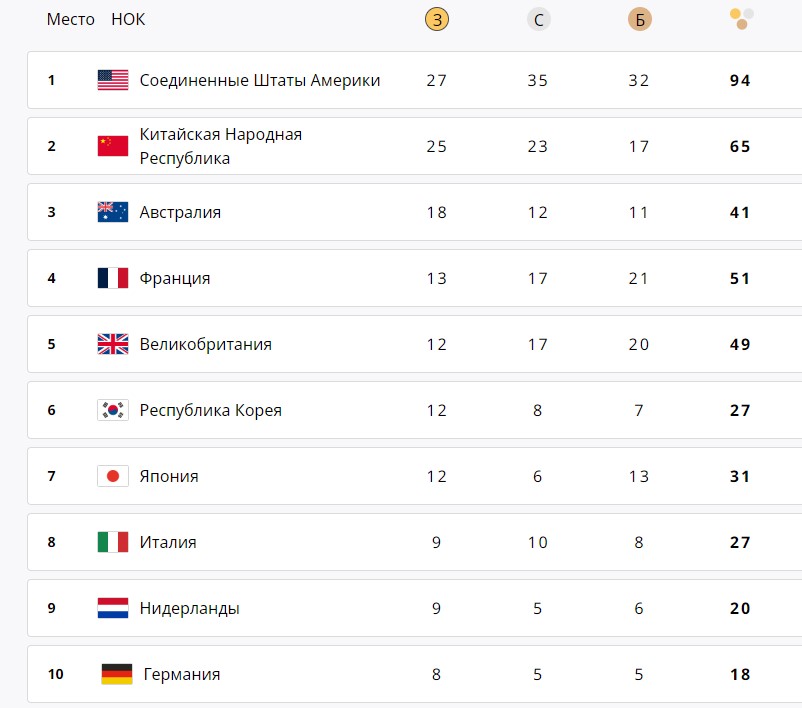Click the total medals column icon
Screen dimensions: 802x708
(740, 18)
